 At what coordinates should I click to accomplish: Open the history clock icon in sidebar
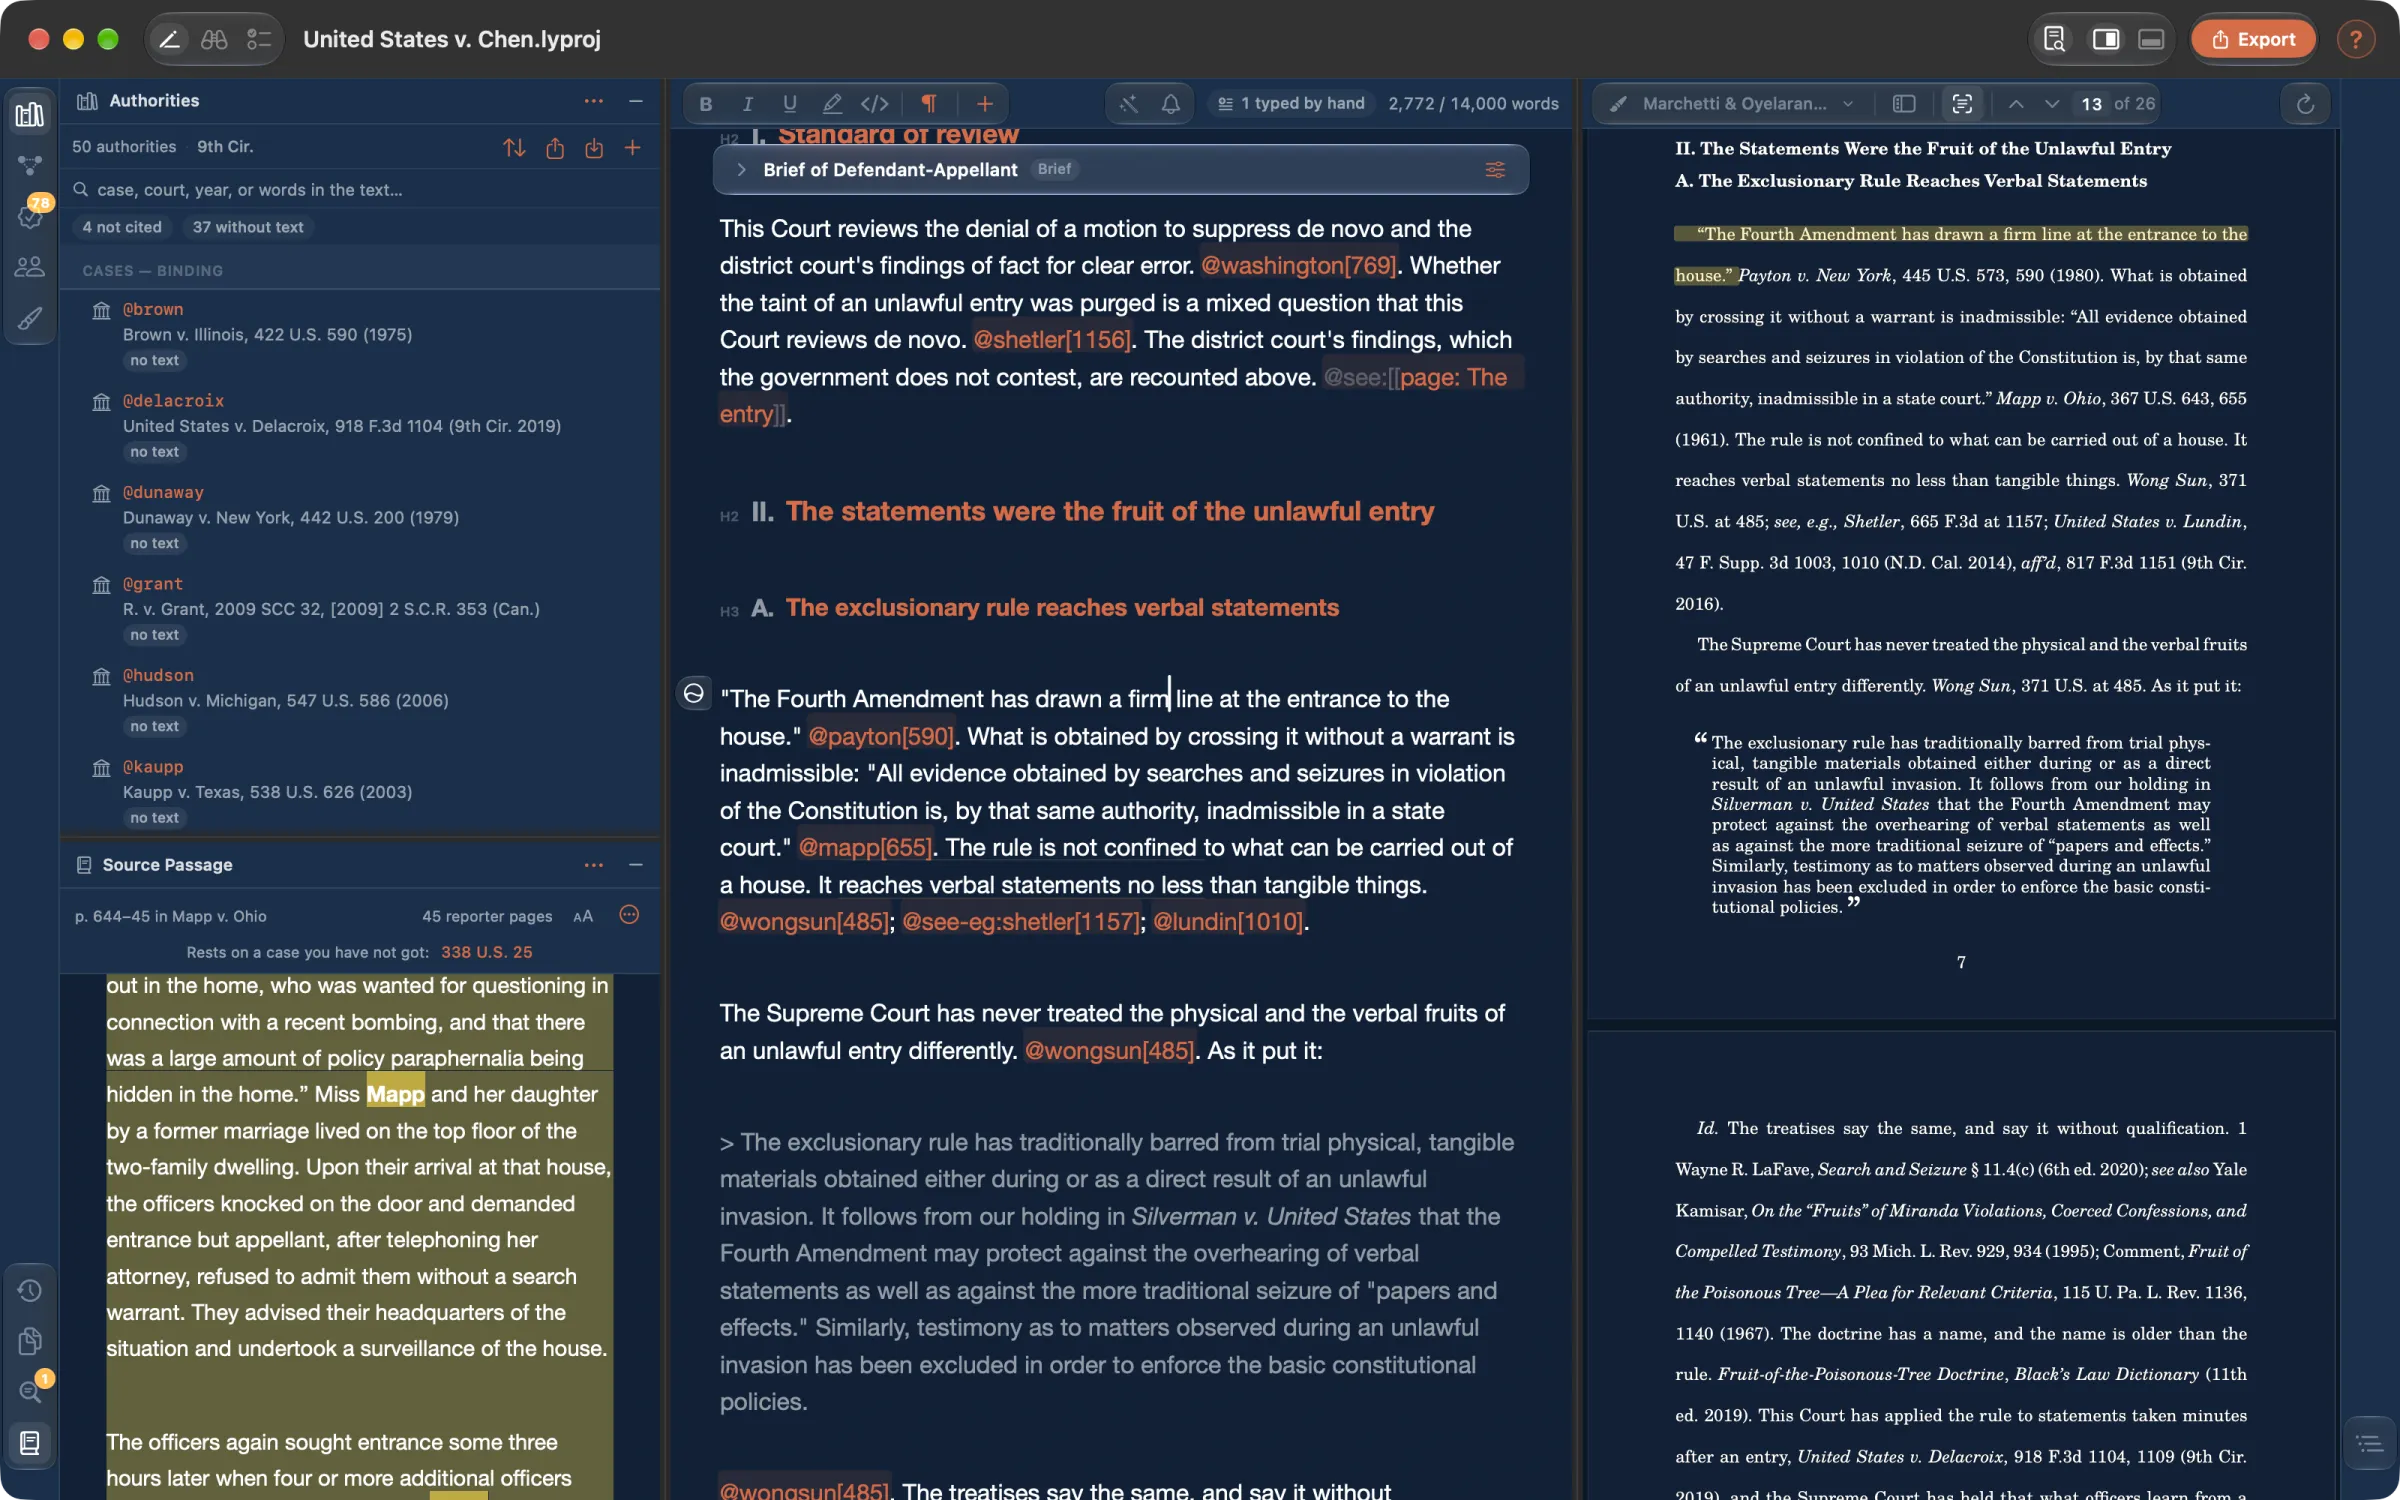pos(30,1290)
